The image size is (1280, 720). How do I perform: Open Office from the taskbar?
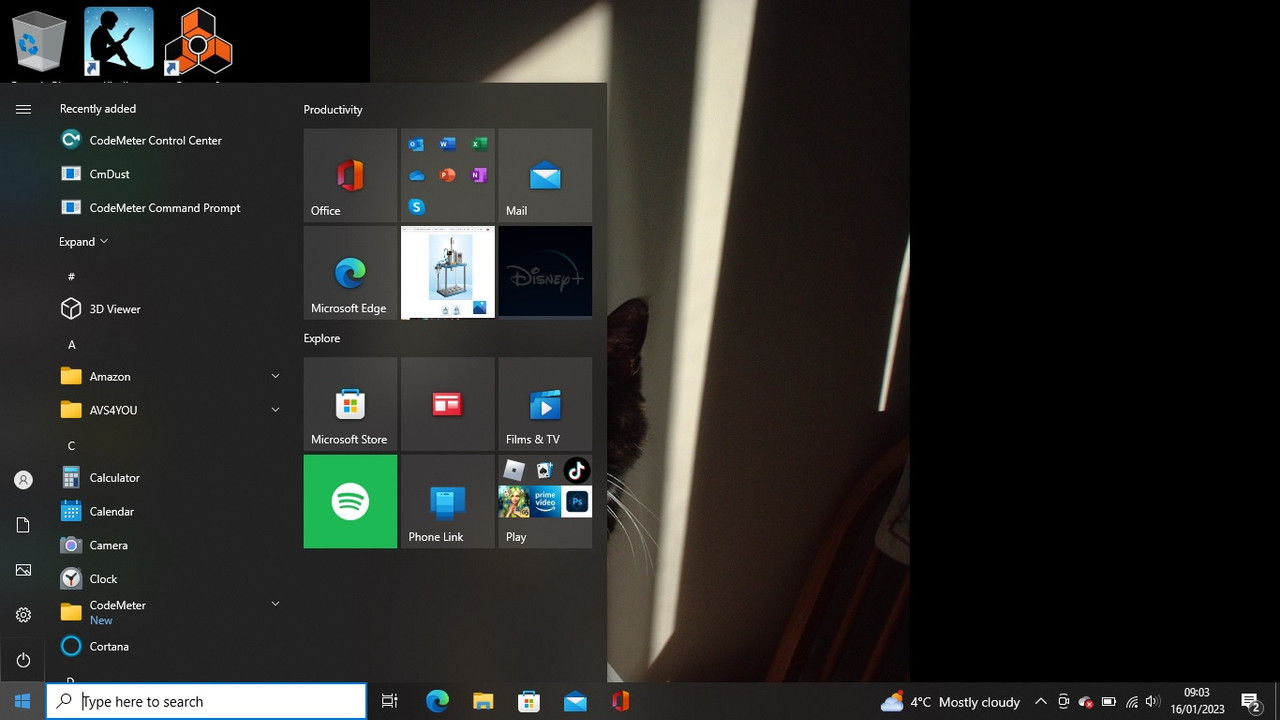pos(621,701)
